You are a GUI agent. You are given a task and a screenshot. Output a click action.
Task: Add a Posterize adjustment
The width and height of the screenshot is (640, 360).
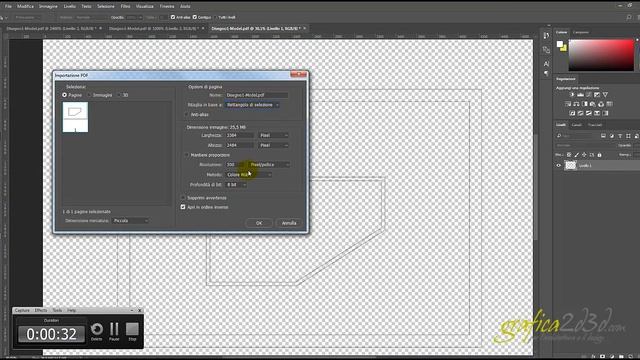tap(580, 113)
